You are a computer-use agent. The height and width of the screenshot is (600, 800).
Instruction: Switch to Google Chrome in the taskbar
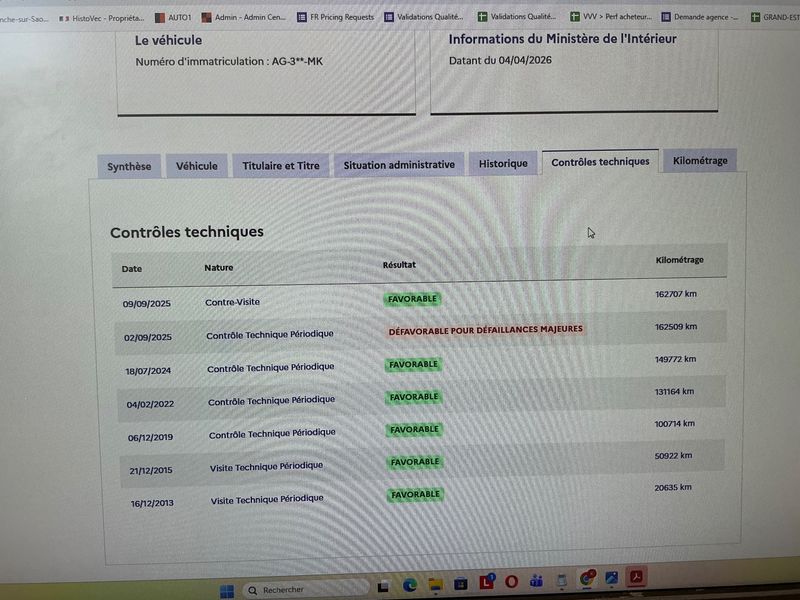(x=587, y=578)
